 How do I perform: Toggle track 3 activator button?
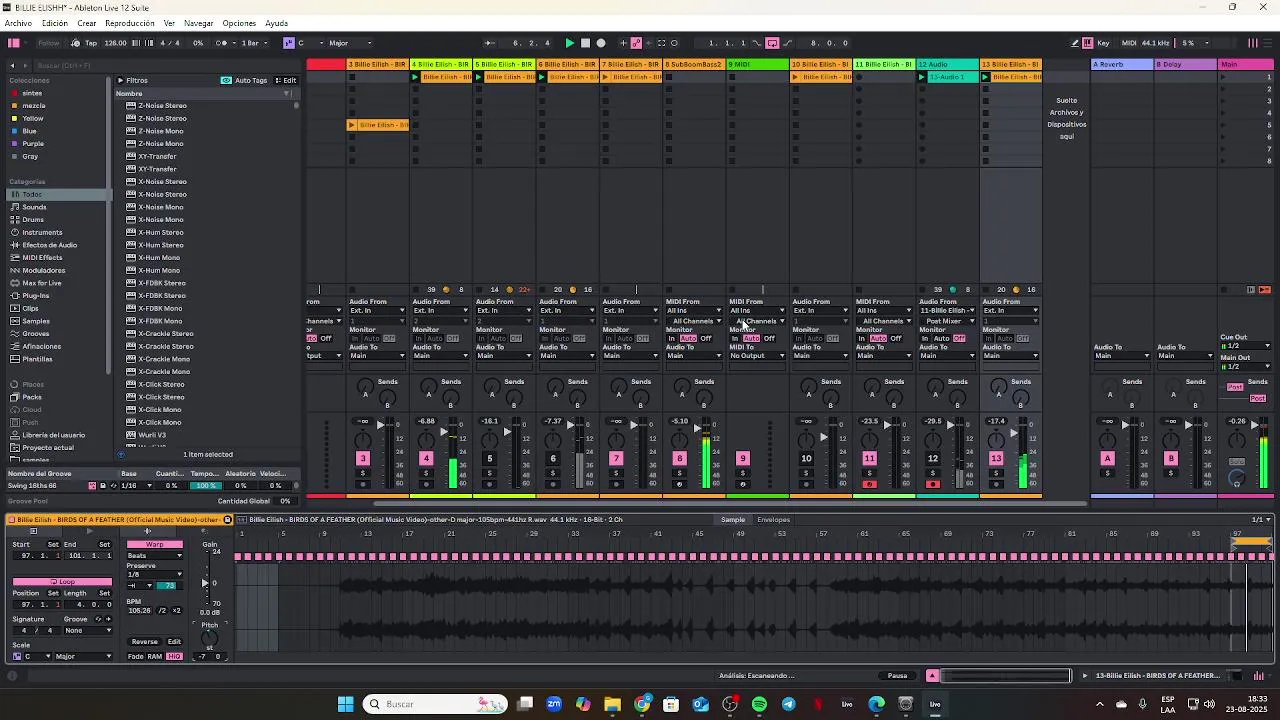tap(363, 459)
